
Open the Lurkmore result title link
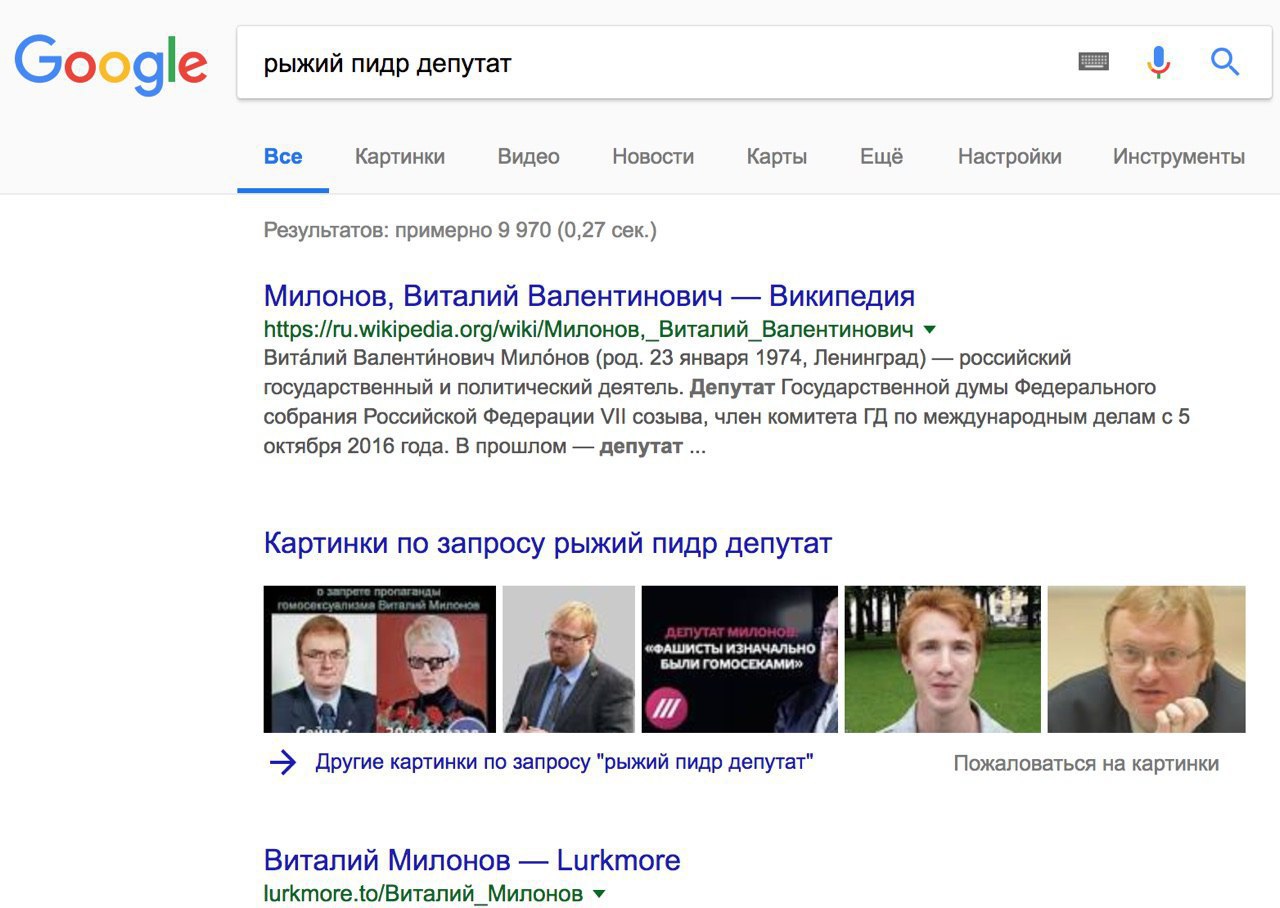[x=472, y=860]
